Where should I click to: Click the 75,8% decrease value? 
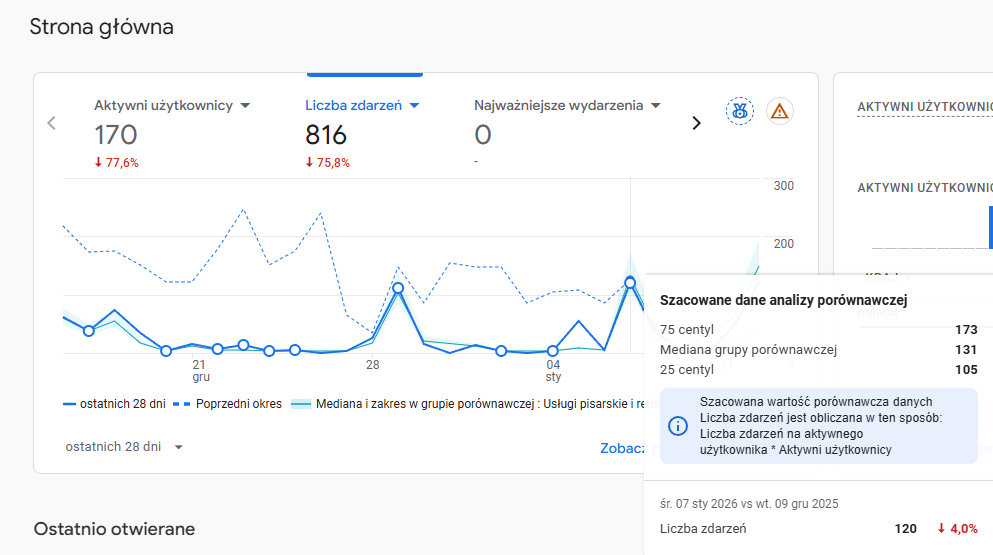point(327,163)
